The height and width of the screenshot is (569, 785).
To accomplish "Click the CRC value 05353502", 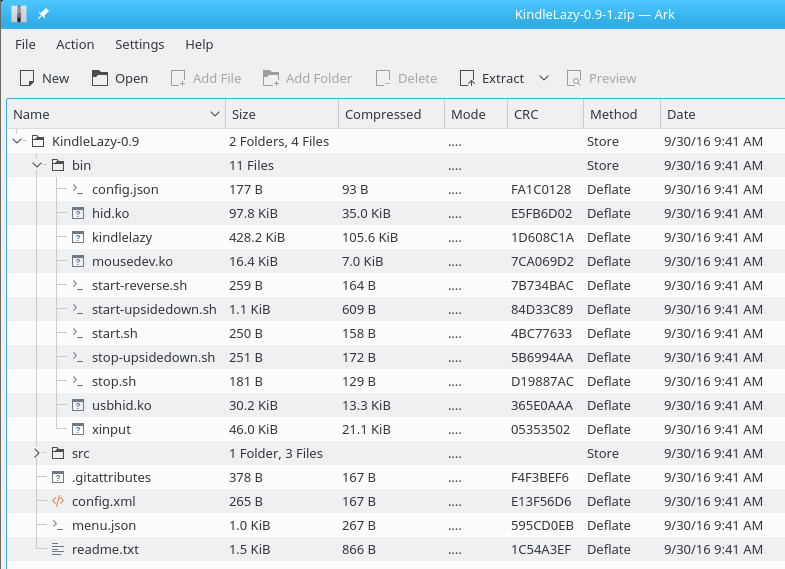I will tap(540, 429).
